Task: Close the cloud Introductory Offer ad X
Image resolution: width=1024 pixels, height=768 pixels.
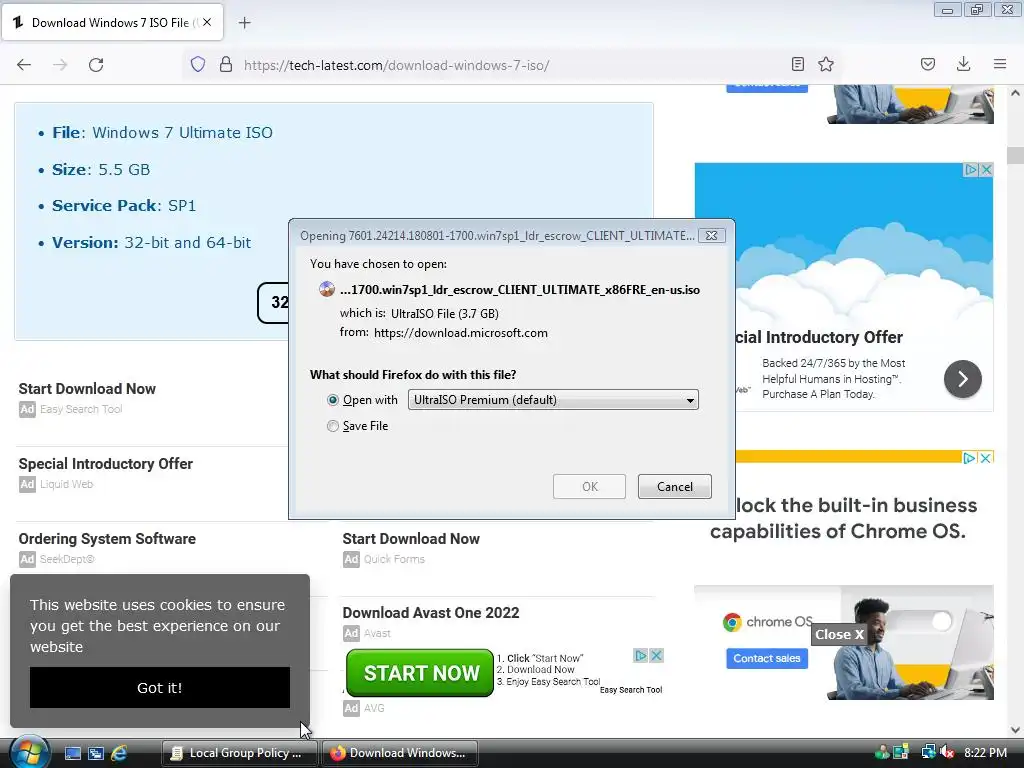Action: 986,170
